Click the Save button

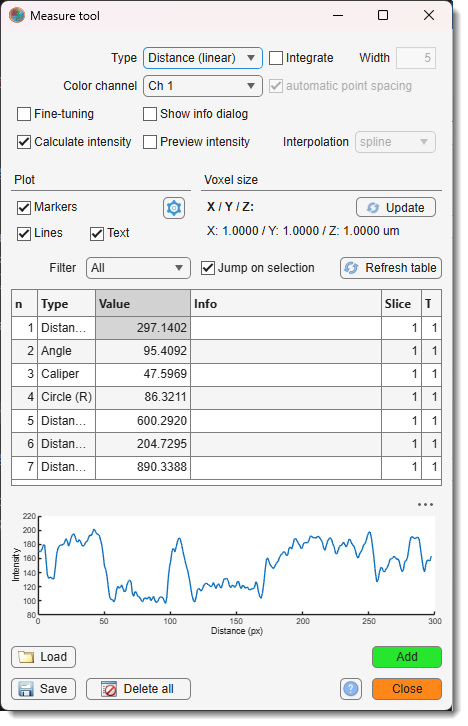(44, 689)
